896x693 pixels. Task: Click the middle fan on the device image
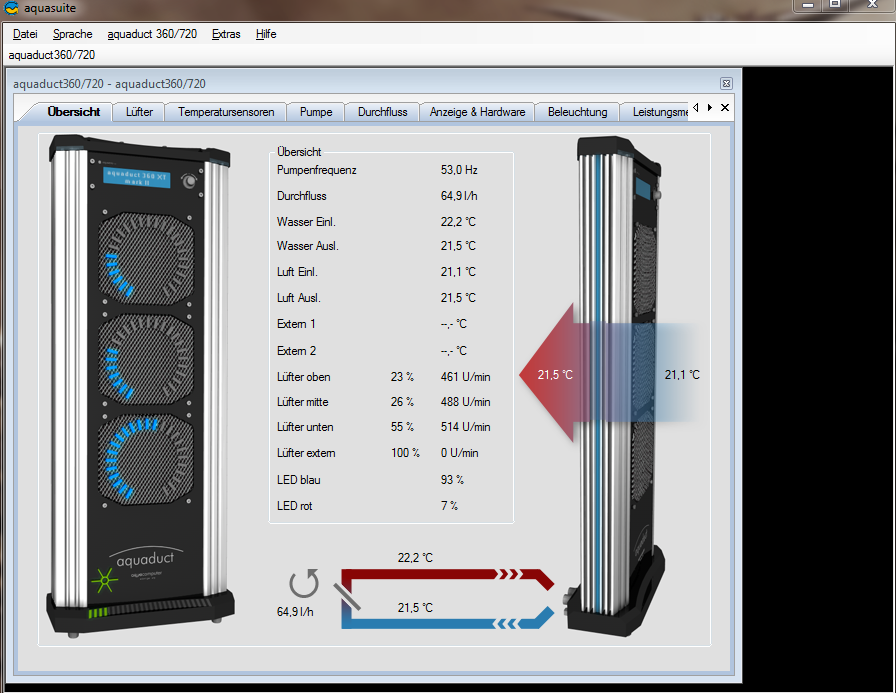point(146,361)
